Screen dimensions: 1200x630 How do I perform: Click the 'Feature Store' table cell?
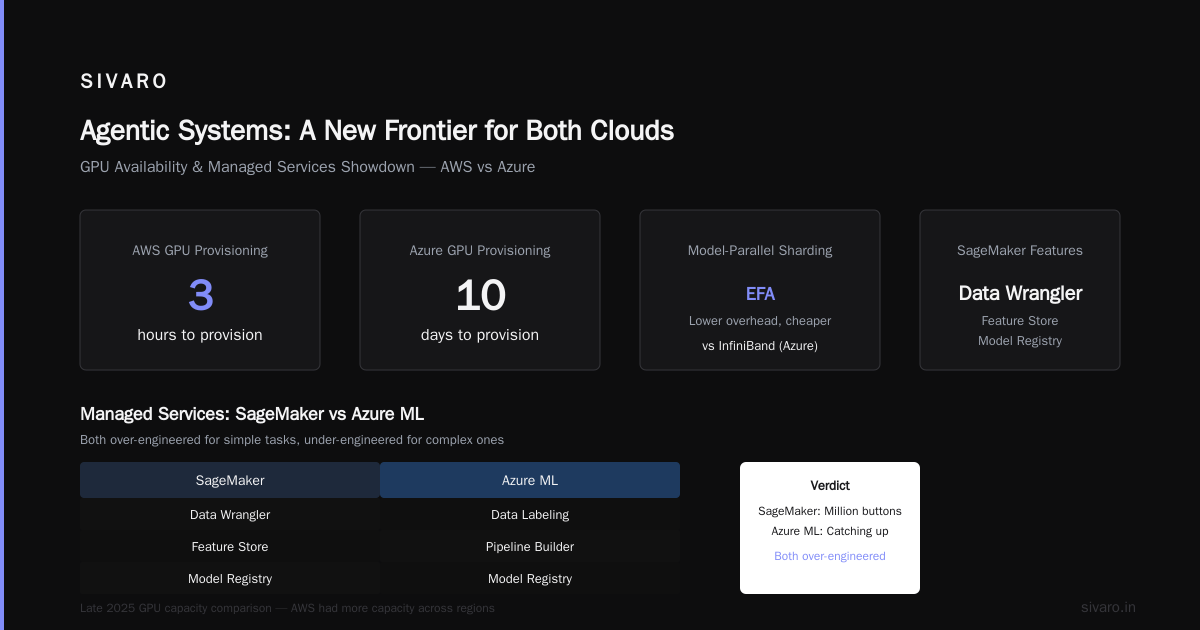230,547
